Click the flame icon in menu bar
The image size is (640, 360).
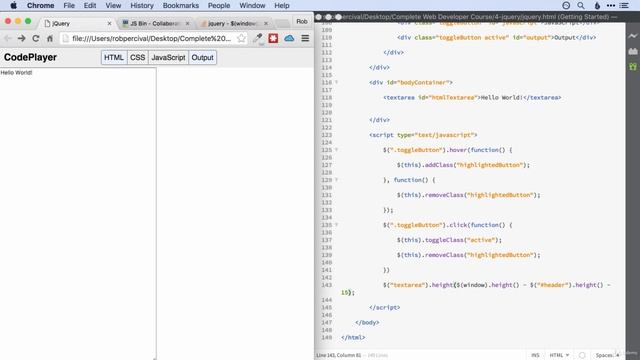click(597, 5)
